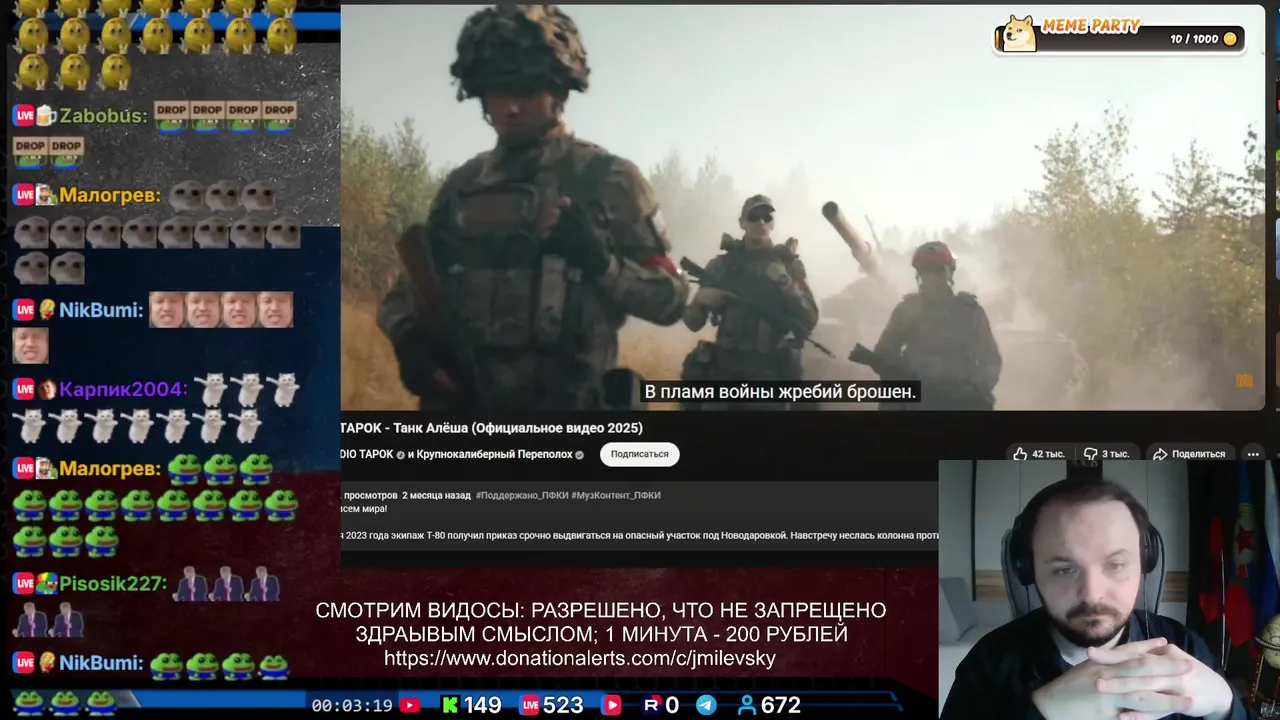1280x720 pixels.
Task: Click the green Kick icon next to 149
Action: tap(451, 705)
